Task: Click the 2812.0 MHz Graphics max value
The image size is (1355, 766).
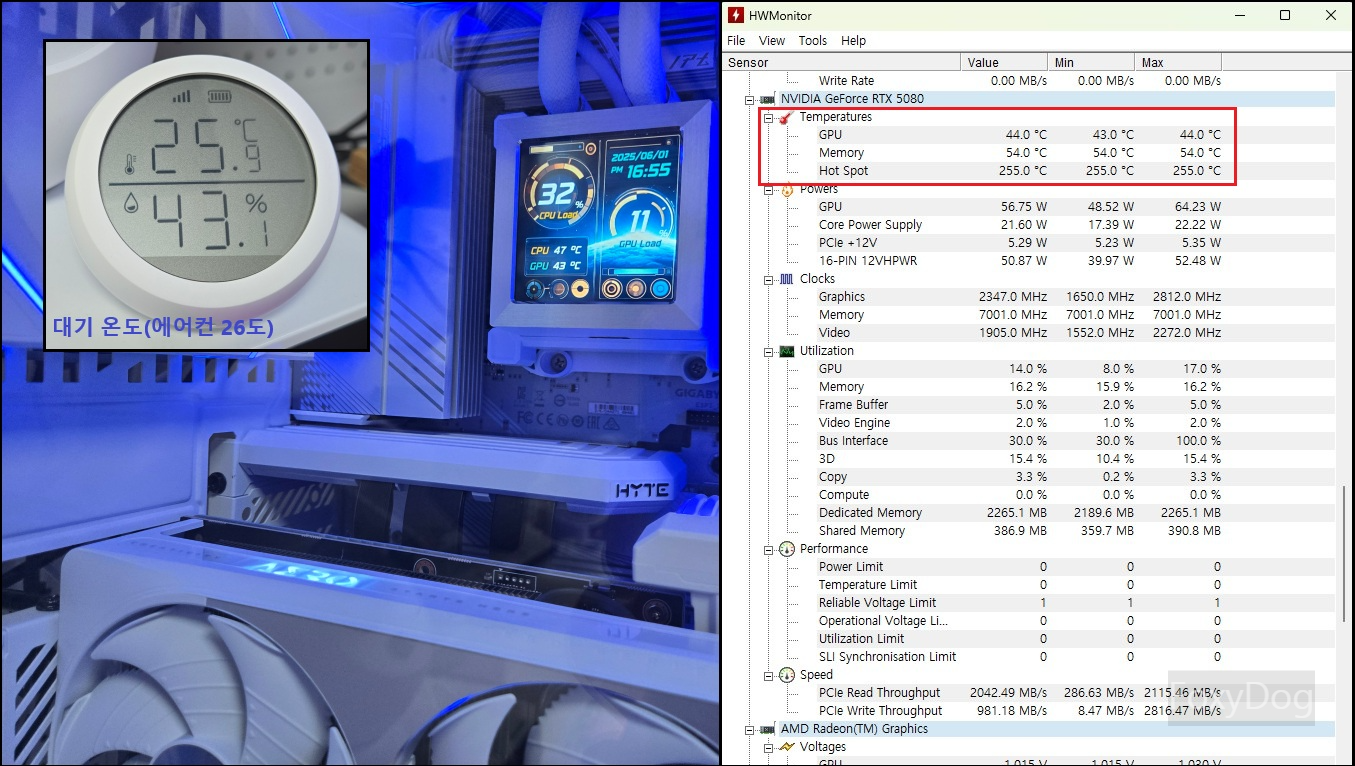Action: tap(1187, 297)
